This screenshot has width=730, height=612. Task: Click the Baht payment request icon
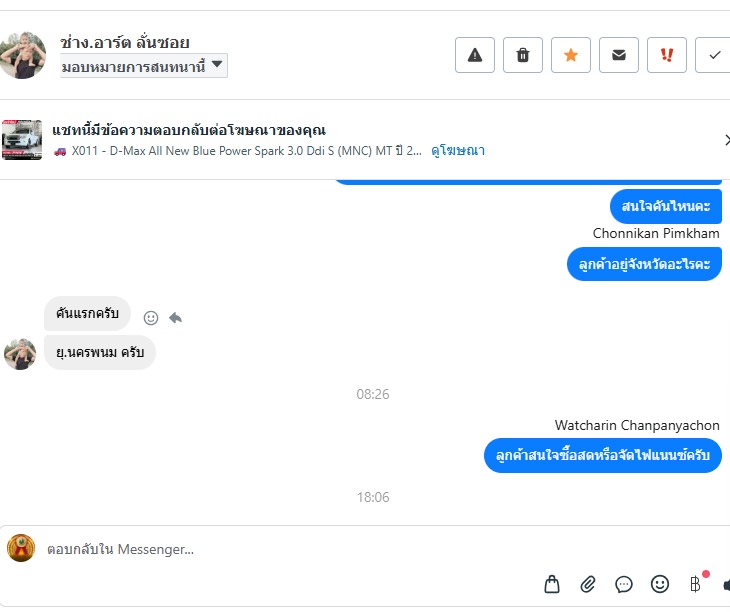[695, 584]
